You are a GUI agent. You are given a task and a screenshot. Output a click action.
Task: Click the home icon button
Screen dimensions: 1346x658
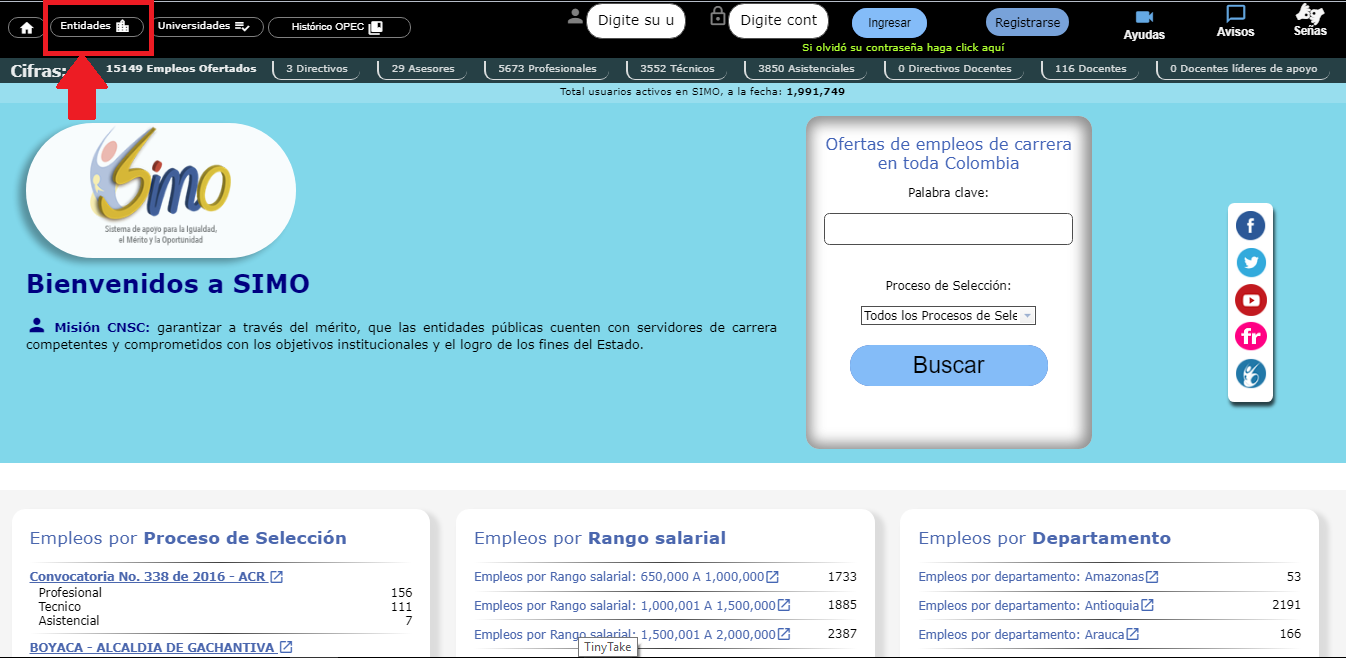click(x=26, y=28)
